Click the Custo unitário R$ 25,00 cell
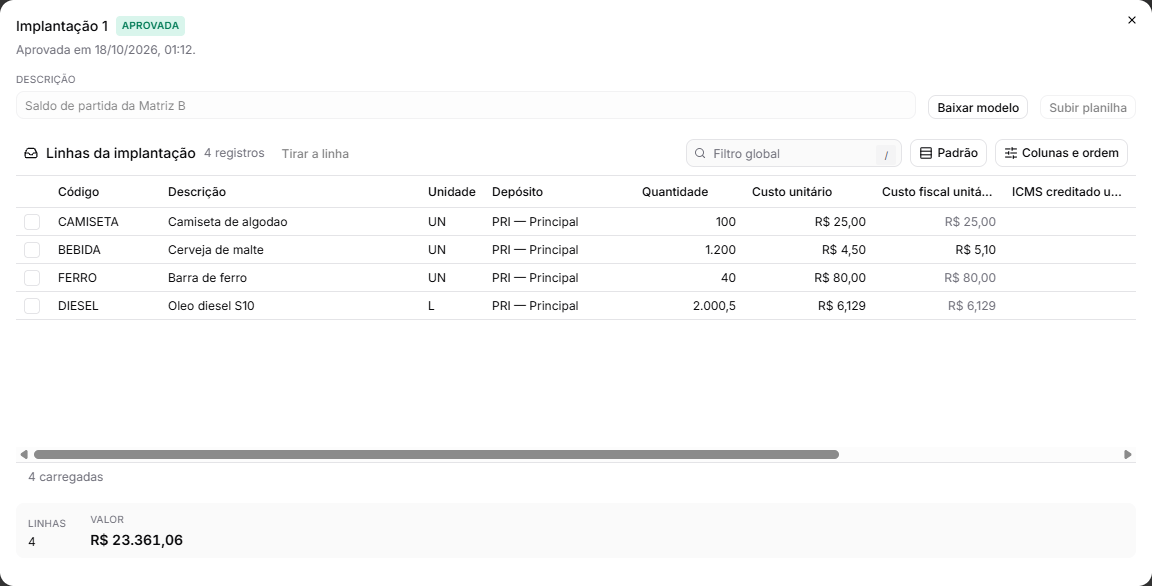This screenshot has height=586, width=1152. (840, 222)
